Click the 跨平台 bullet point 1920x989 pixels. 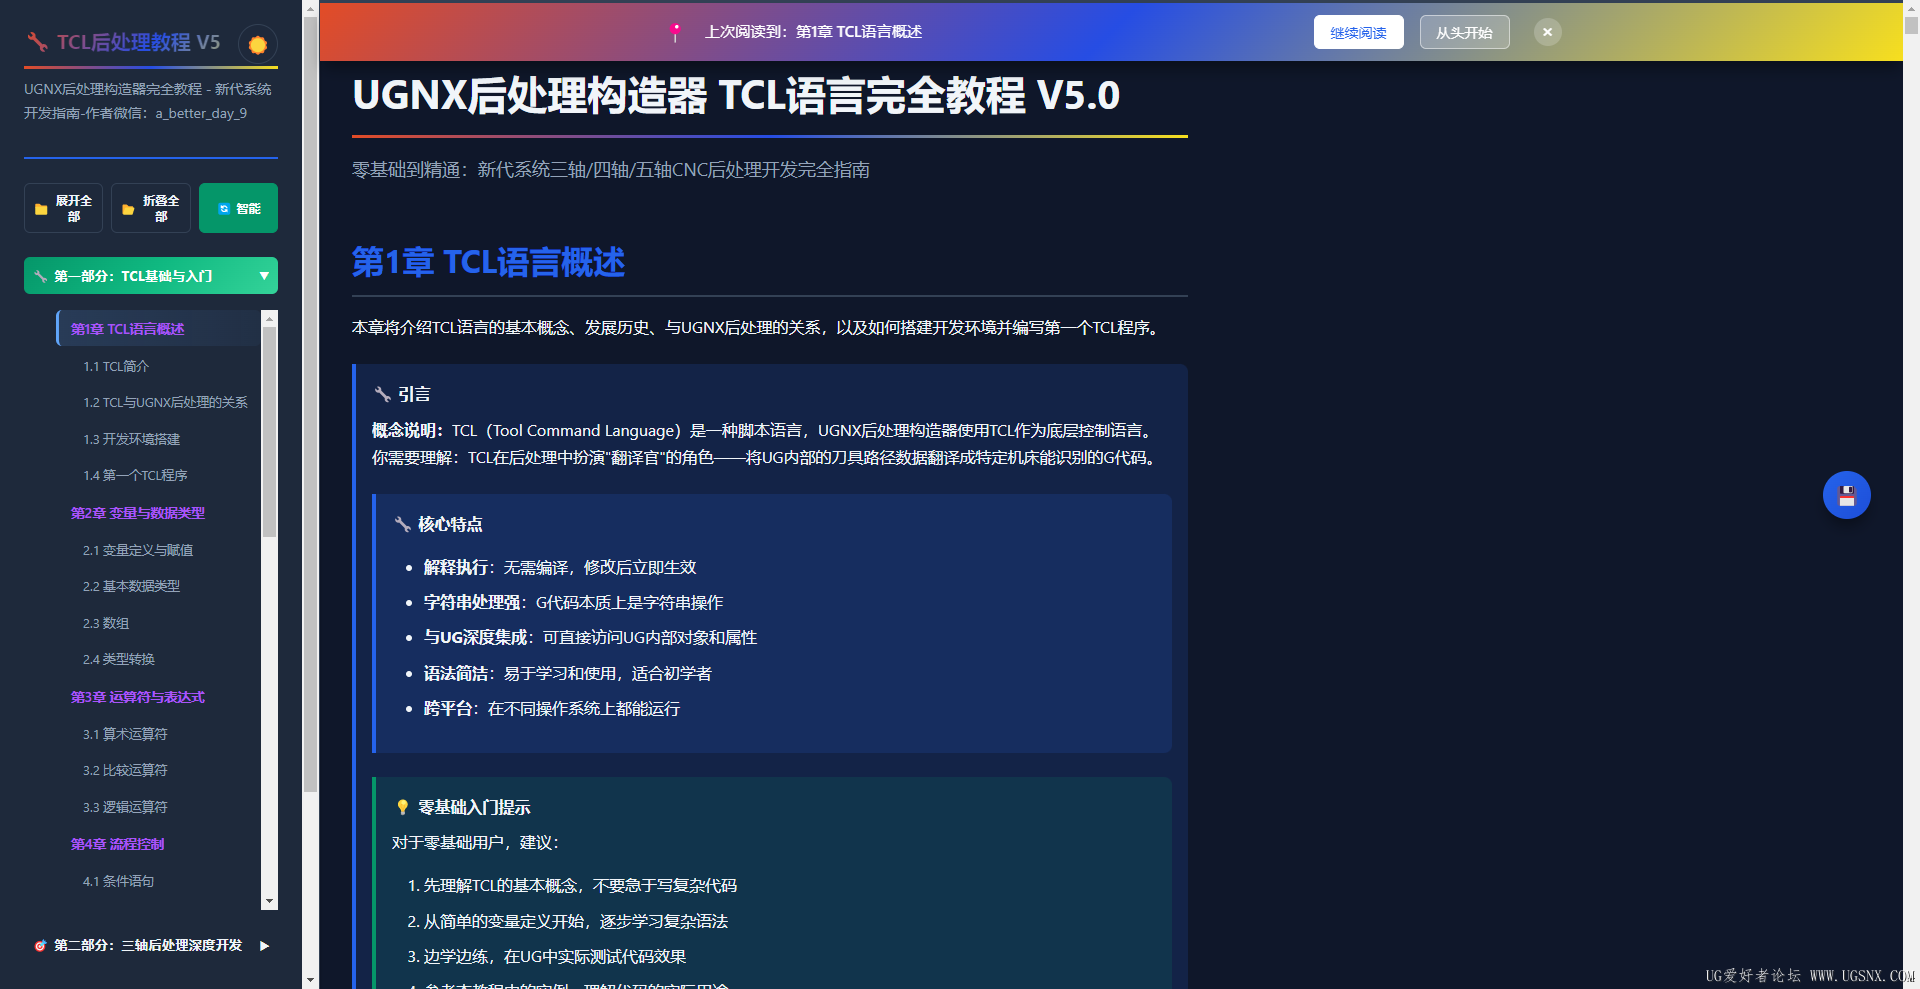pos(552,708)
